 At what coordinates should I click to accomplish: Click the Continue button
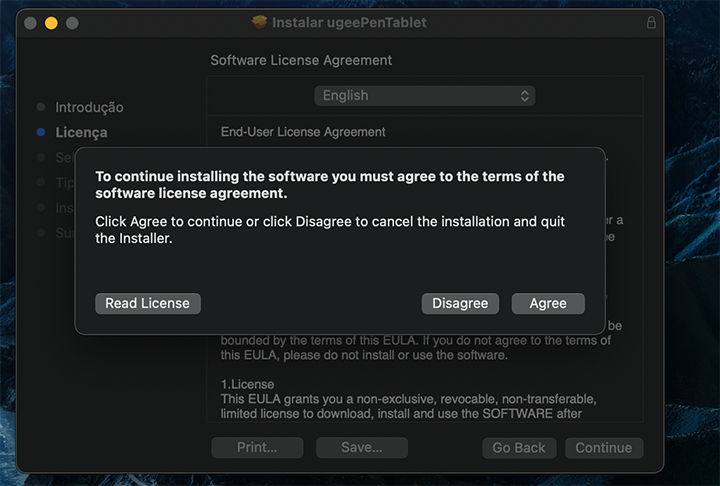(603, 448)
